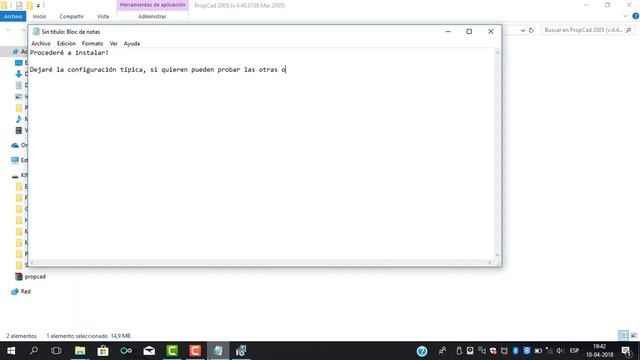The height and width of the screenshot is (360, 640).
Task: Click the volume speaker tray icon
Action: coord(560,351)
